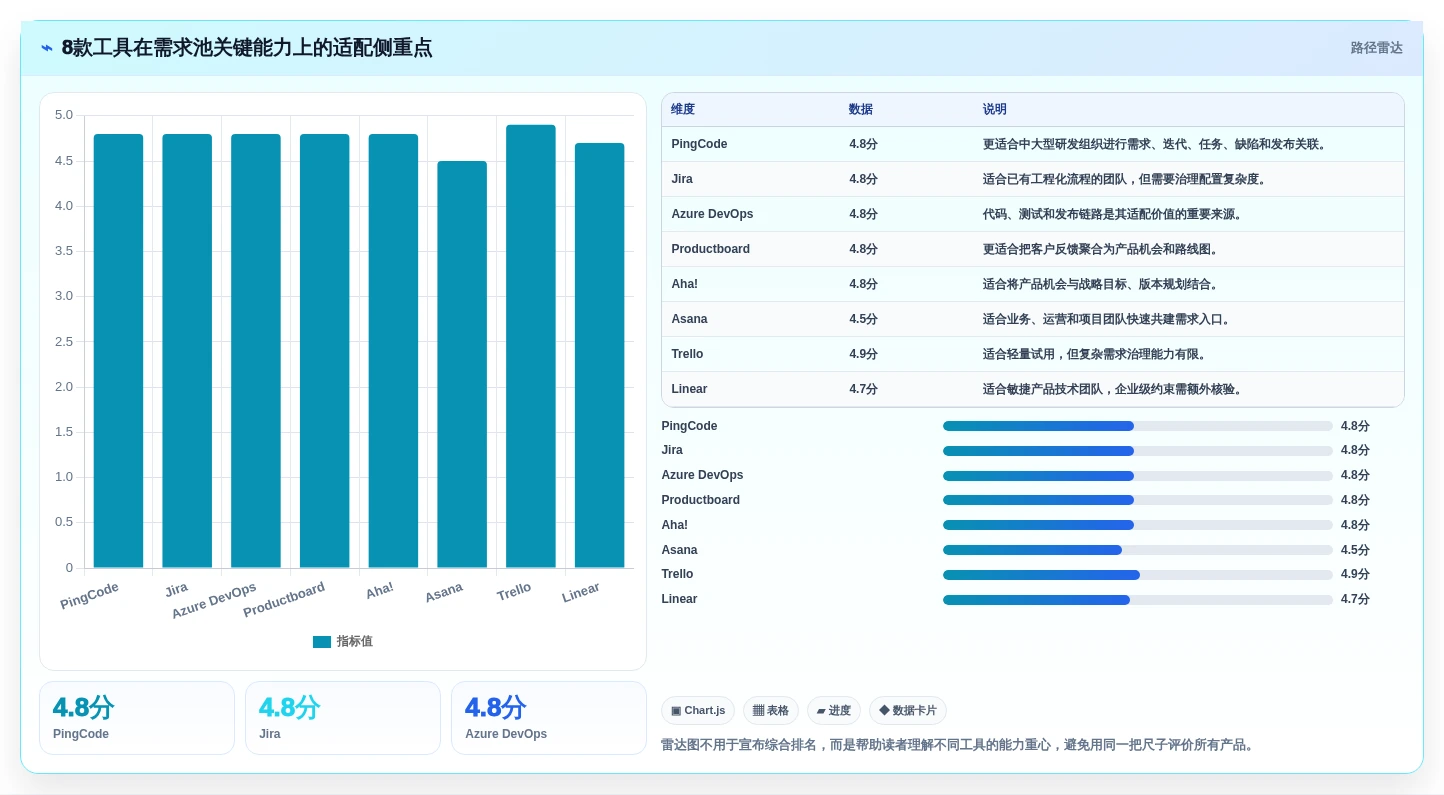Click the Trello chart bar

[531, 347]
